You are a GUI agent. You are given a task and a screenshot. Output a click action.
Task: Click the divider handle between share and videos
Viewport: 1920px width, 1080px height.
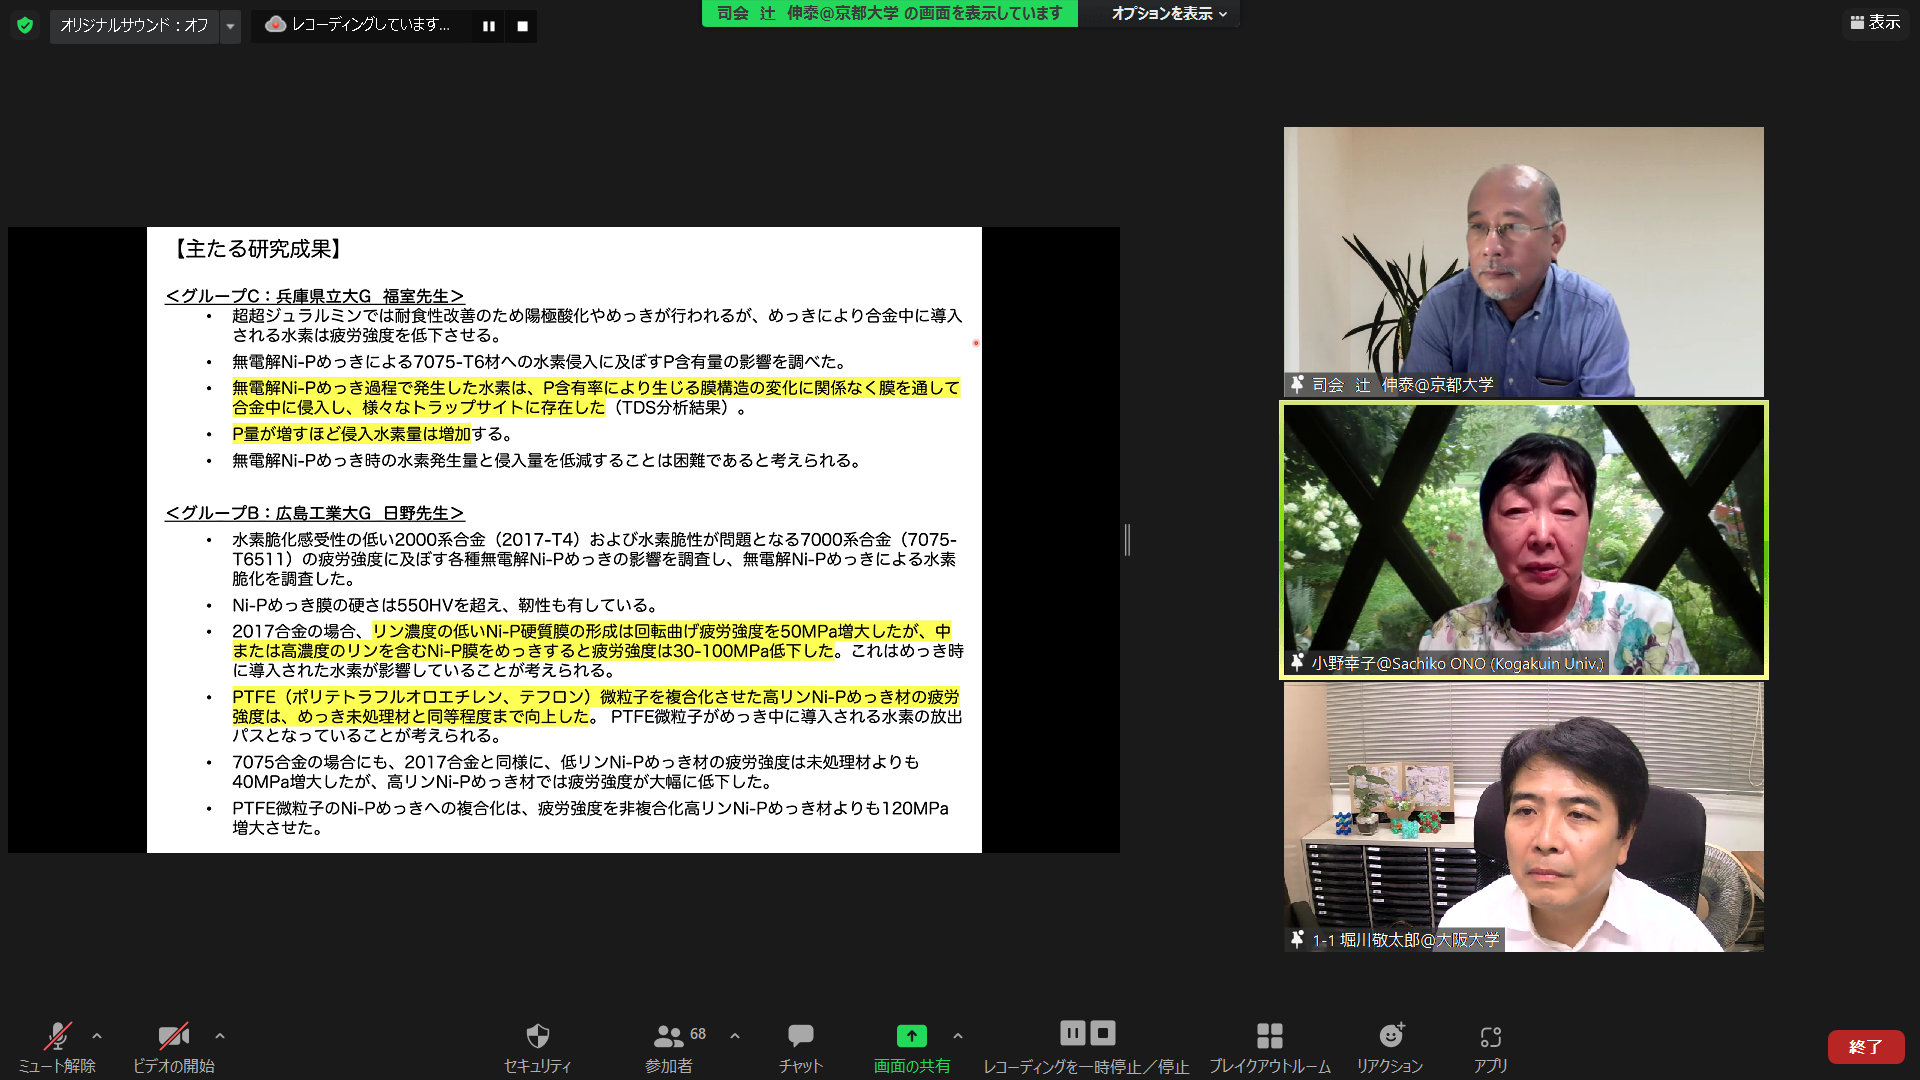(x=1127, y=540)
